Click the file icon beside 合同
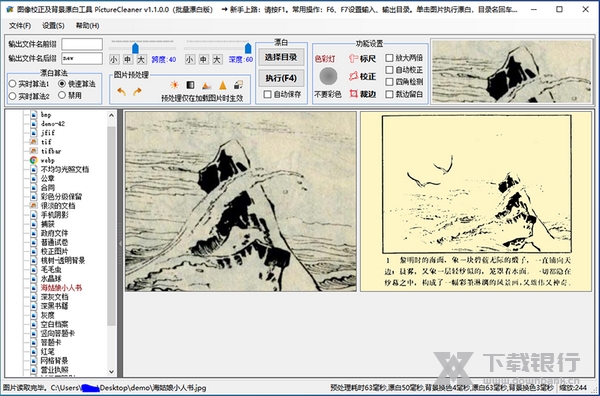The image size is (600, 396). [x=34, y=187]
